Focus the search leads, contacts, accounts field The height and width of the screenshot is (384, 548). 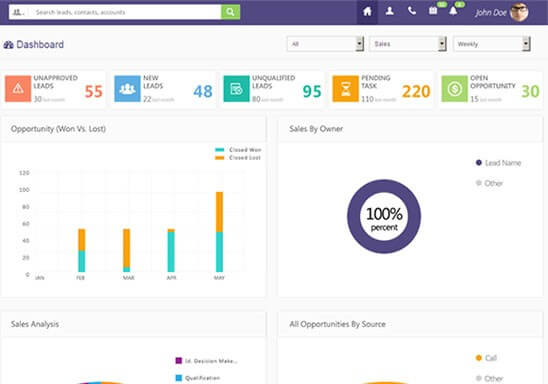(x=125, y=12)
